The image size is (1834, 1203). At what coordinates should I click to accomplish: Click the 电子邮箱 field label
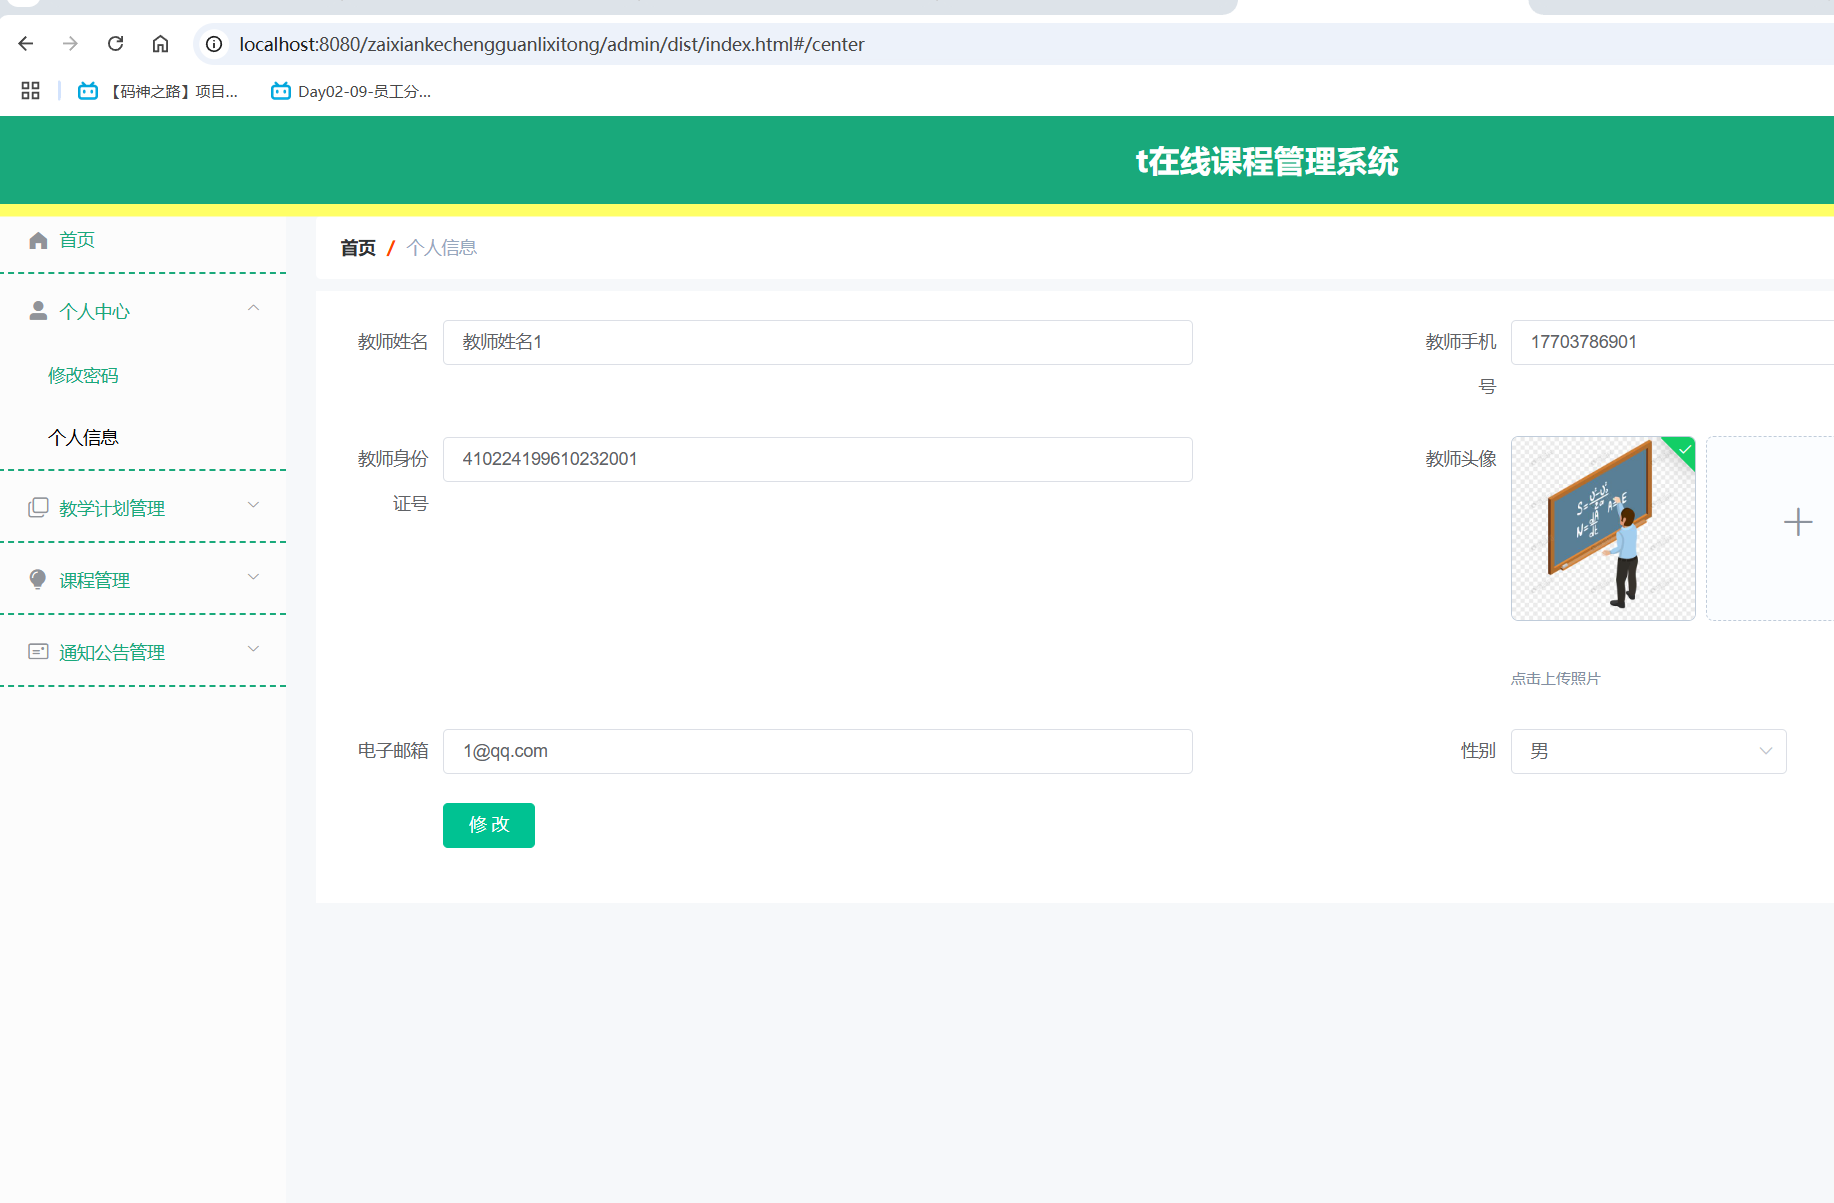pos(393,751)
